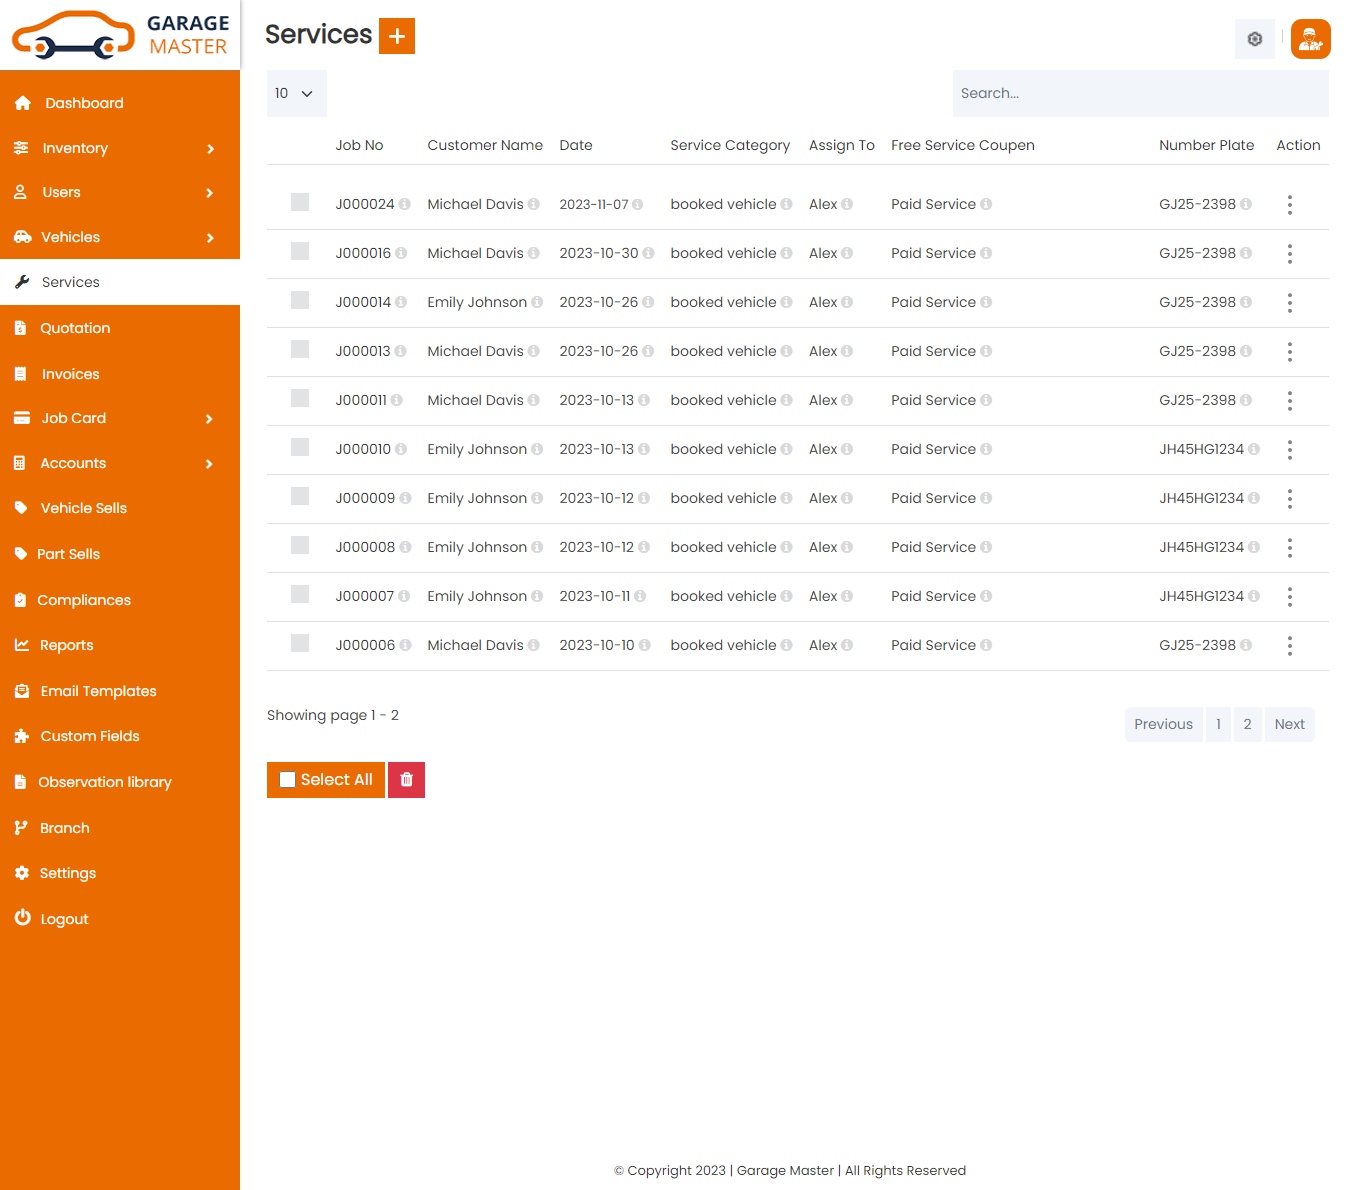Image resolution: width=1366 pixels, height=1190 pixels.
Task: Click the Reports chart icon
Action: coord(22,645)
